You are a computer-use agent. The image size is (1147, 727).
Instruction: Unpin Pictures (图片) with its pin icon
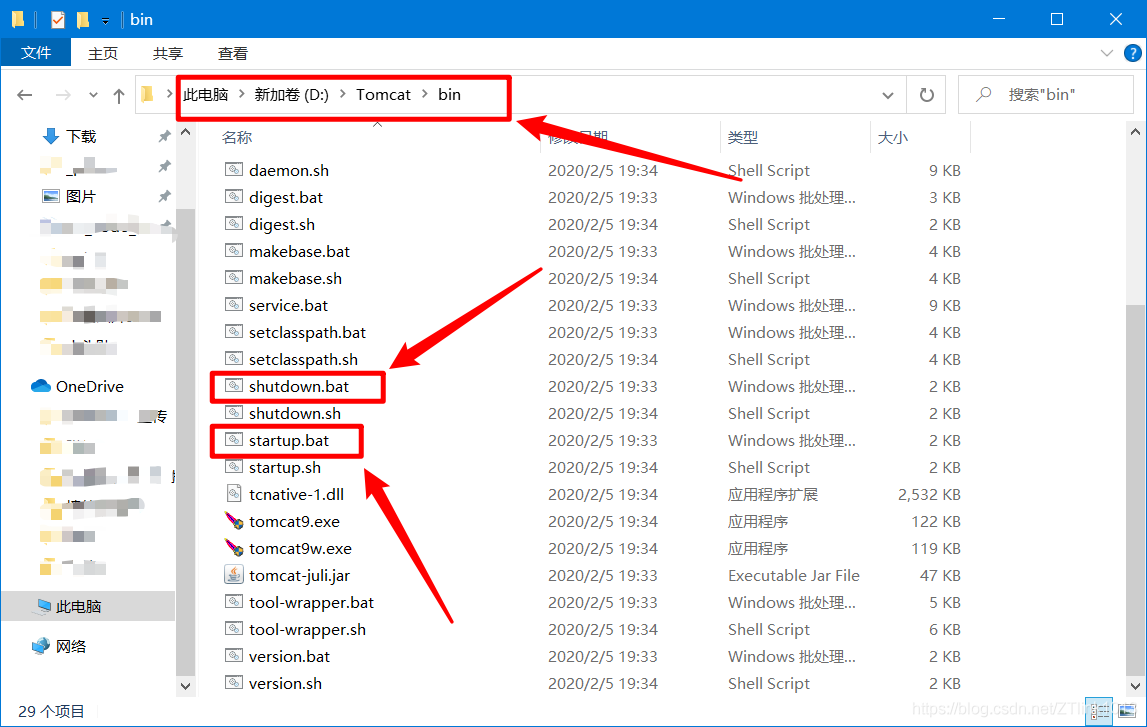tap(164, 196)
